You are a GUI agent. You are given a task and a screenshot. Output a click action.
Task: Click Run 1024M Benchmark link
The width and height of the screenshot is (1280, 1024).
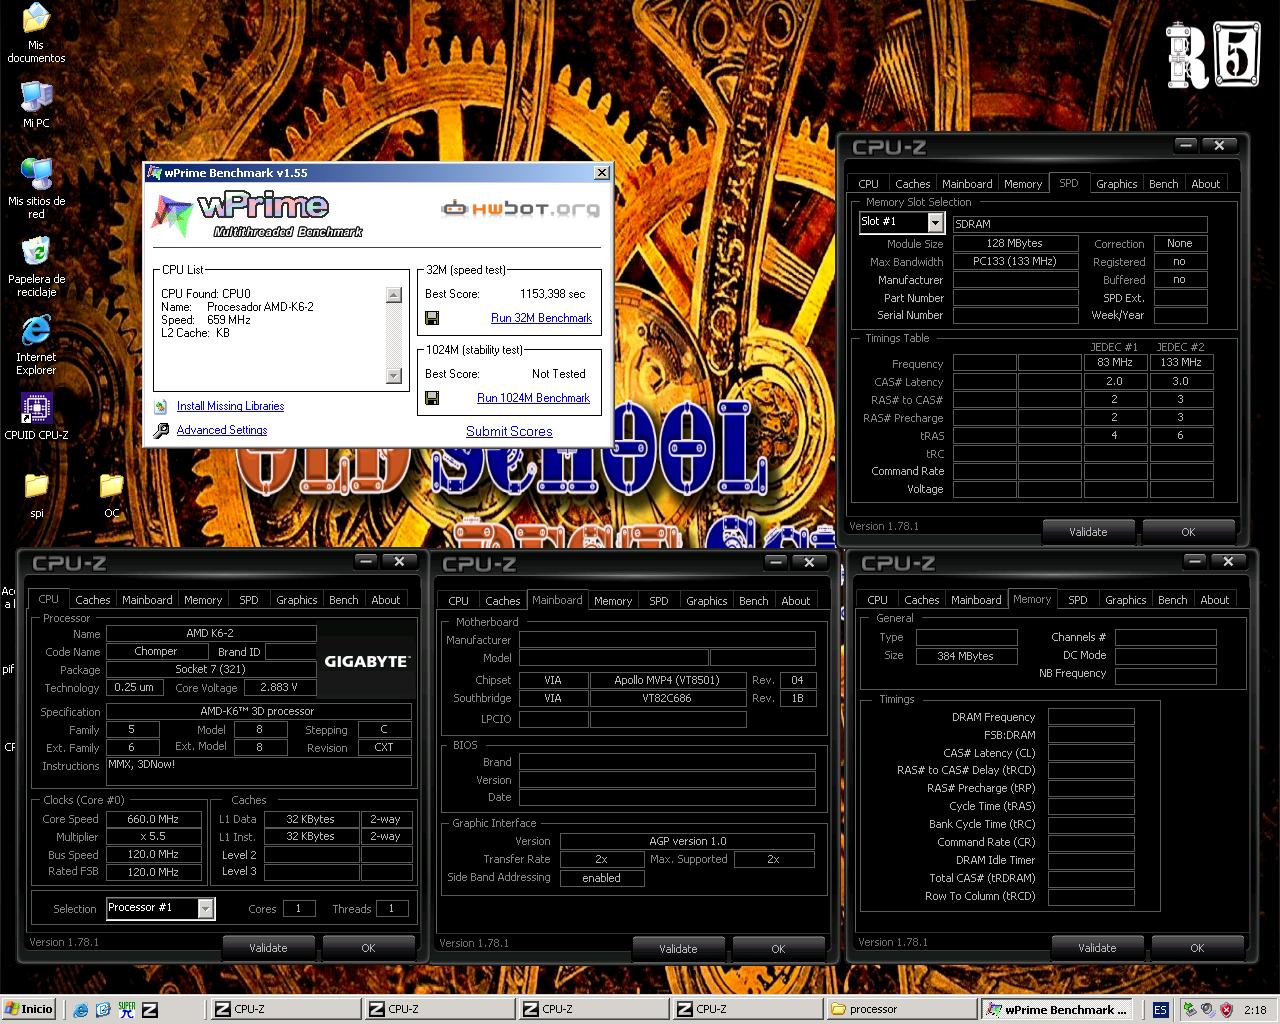pyautogui.click(x=533, y=398)
